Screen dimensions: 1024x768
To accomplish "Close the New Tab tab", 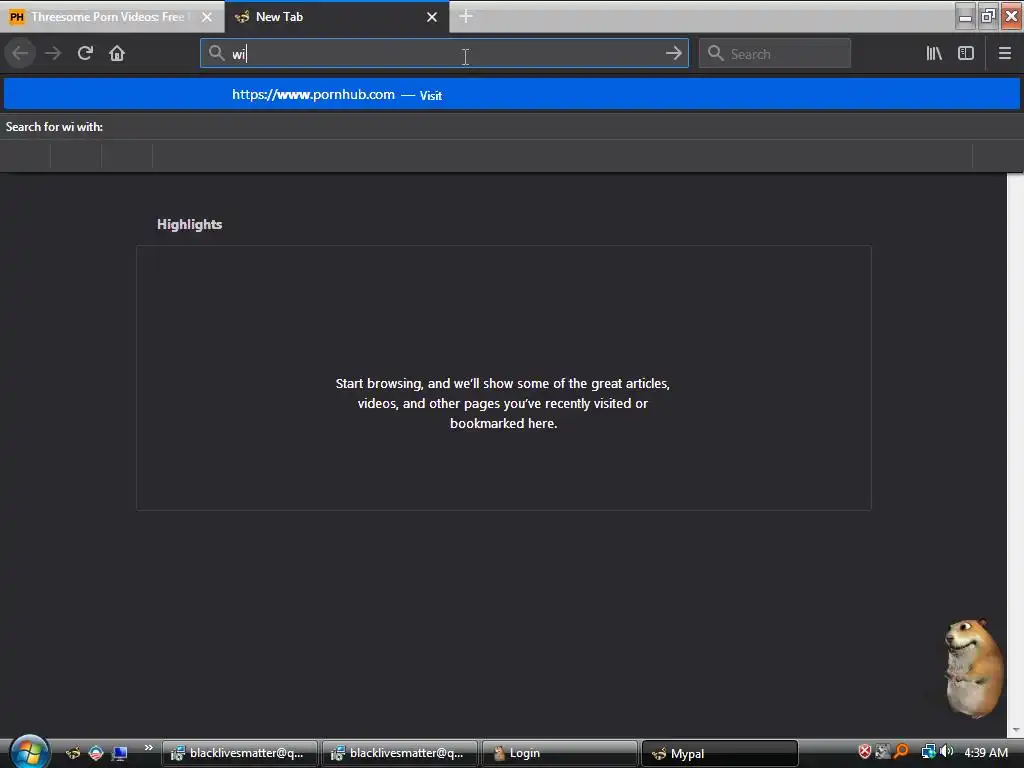I will click(432, 17).
